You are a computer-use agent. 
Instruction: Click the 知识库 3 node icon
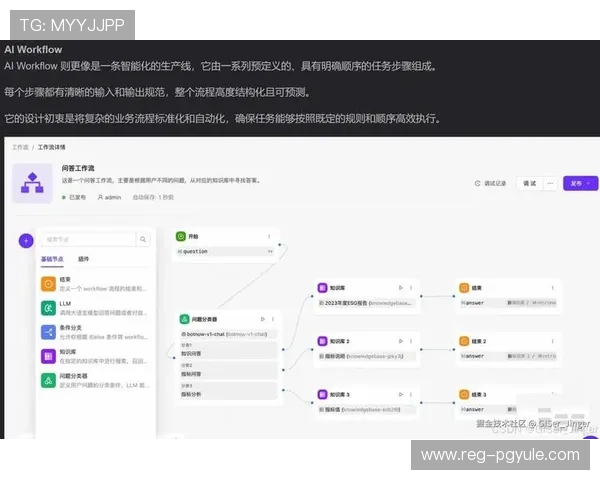pyautogui.click(x=323, y=394)
